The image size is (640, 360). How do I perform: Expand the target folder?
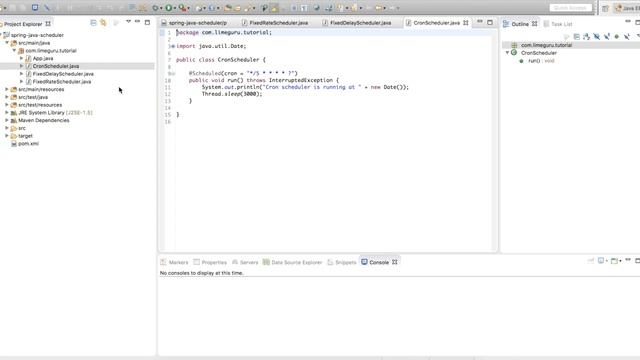click(x=7, y=136)
